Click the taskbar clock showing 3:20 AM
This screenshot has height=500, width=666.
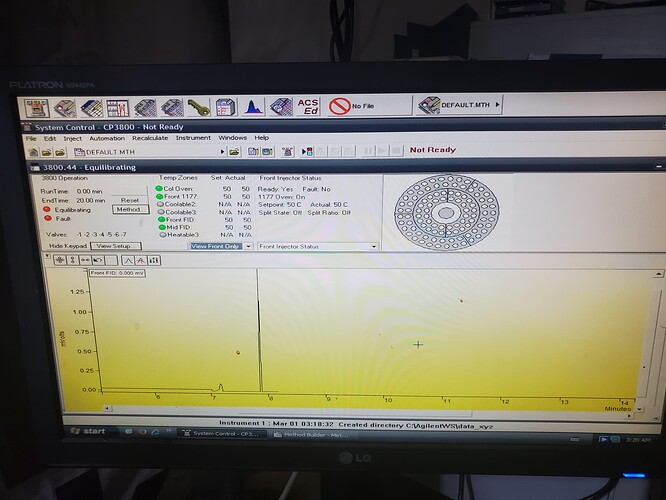(x=638, y=440)
